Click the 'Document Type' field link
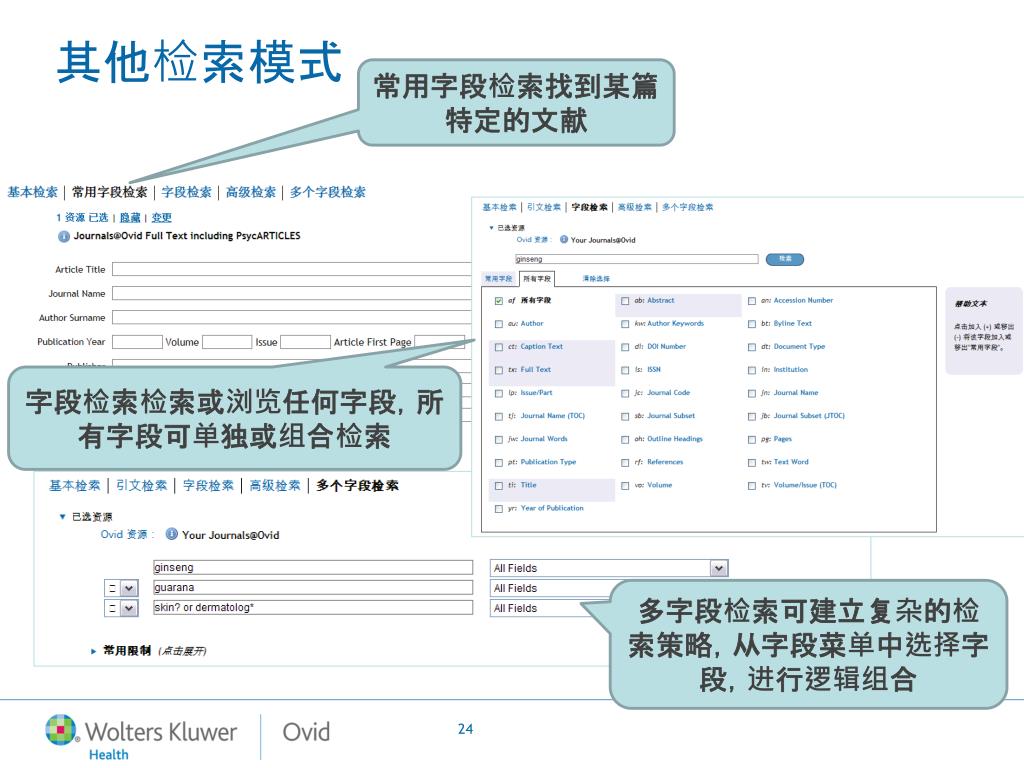Image resolution: width=1024 pixels, height=768 pixels. point(799,347)
